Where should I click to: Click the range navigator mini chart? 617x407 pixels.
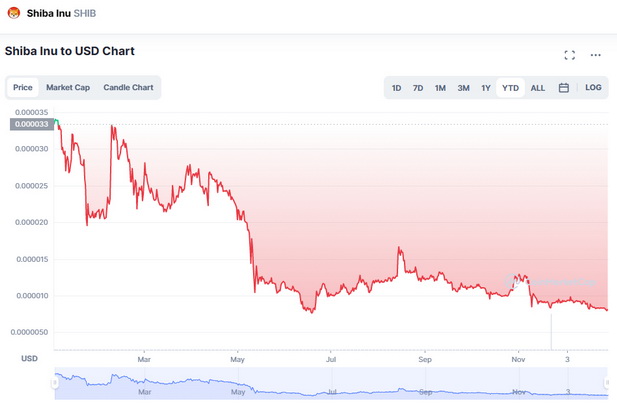(330, 385)
